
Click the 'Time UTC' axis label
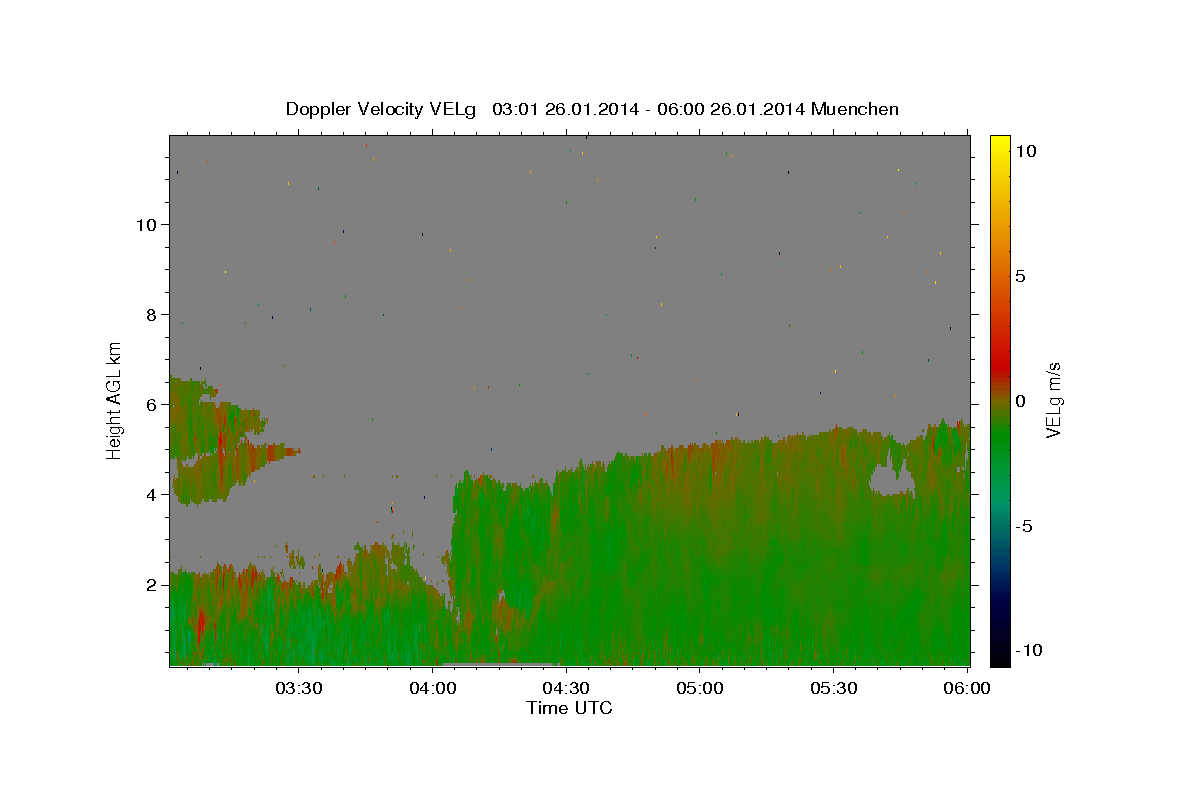pos(569,708)
